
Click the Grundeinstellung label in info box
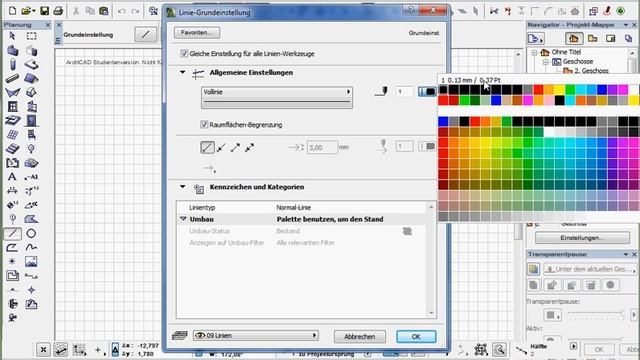pos(88,35)
